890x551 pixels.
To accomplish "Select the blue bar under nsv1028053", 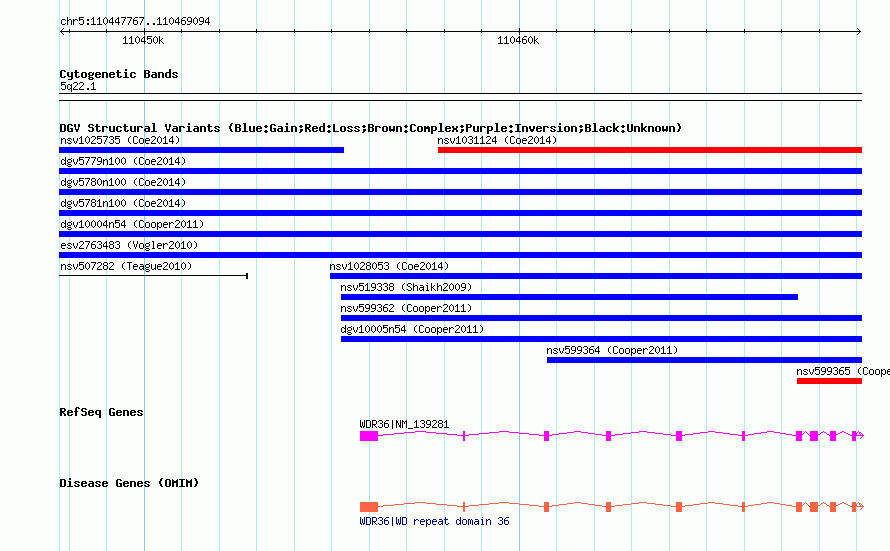I will coord(596,276).
